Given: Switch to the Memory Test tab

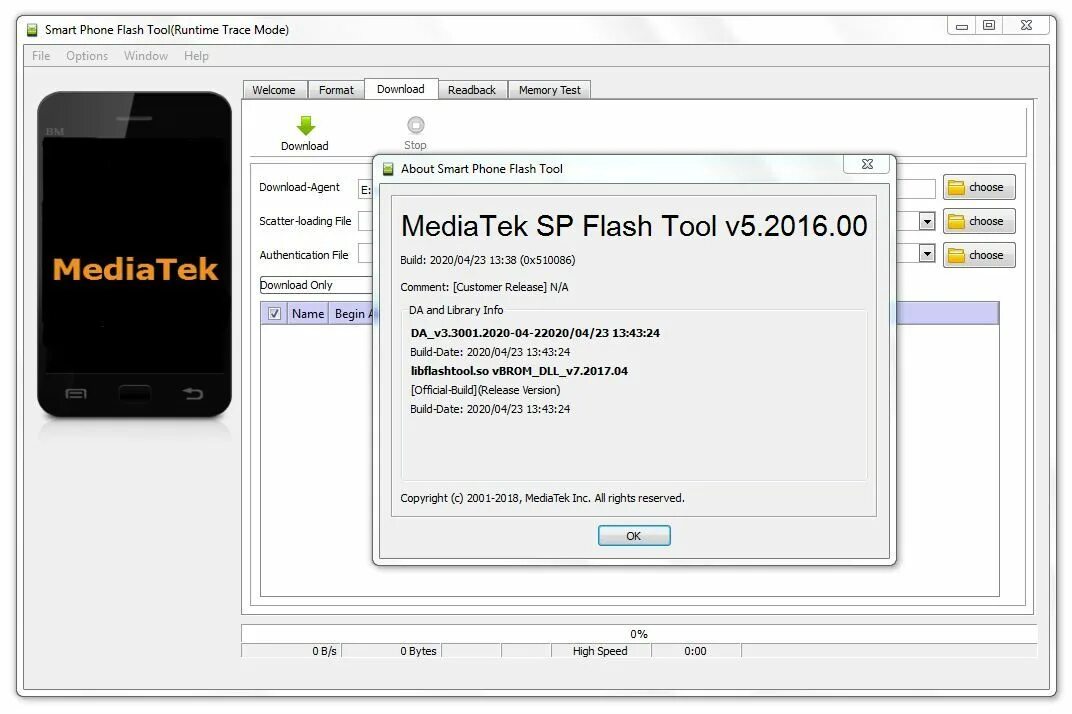Looking at the screenshot, I should point(550,90).
